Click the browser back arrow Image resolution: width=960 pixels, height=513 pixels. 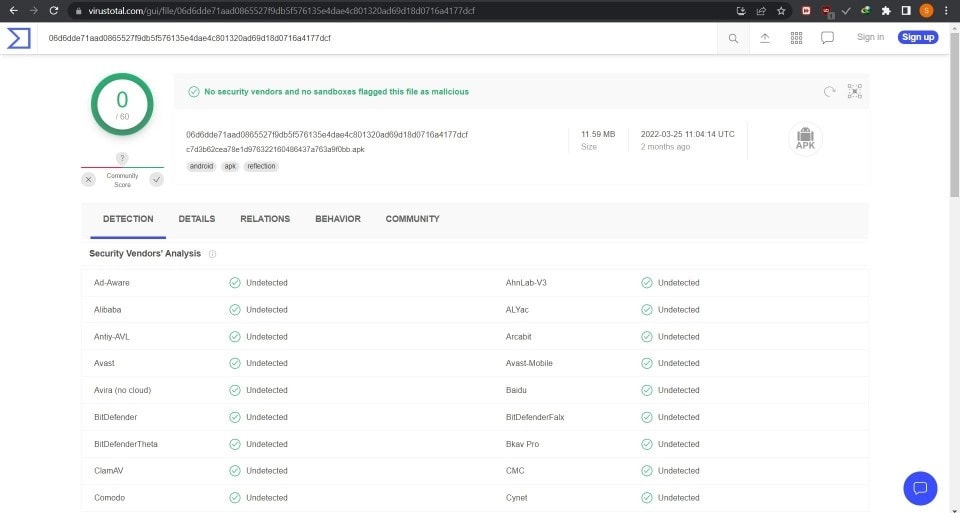click(x=13, y=10)
